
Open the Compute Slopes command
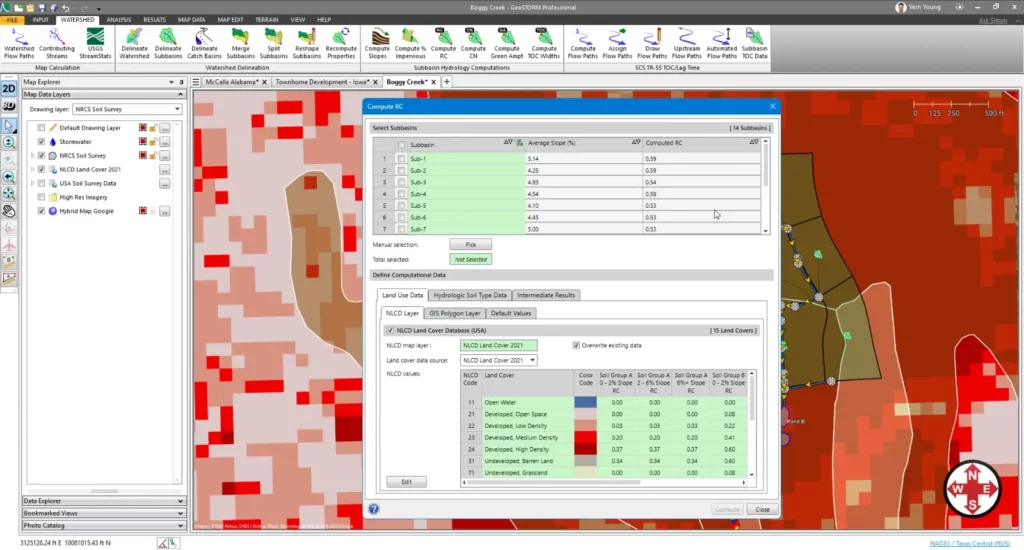point(377,44)
